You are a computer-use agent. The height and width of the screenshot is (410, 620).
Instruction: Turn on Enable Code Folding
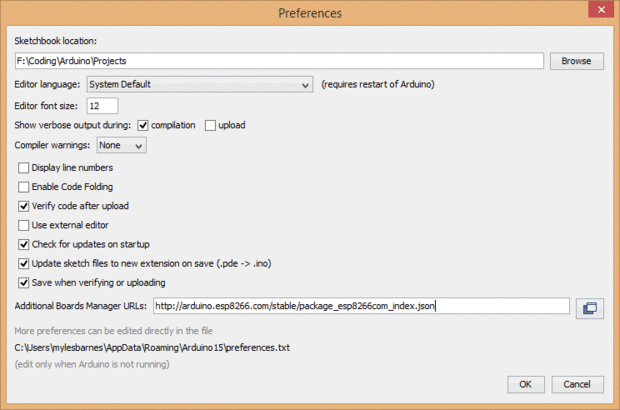(x=24, y=186)
